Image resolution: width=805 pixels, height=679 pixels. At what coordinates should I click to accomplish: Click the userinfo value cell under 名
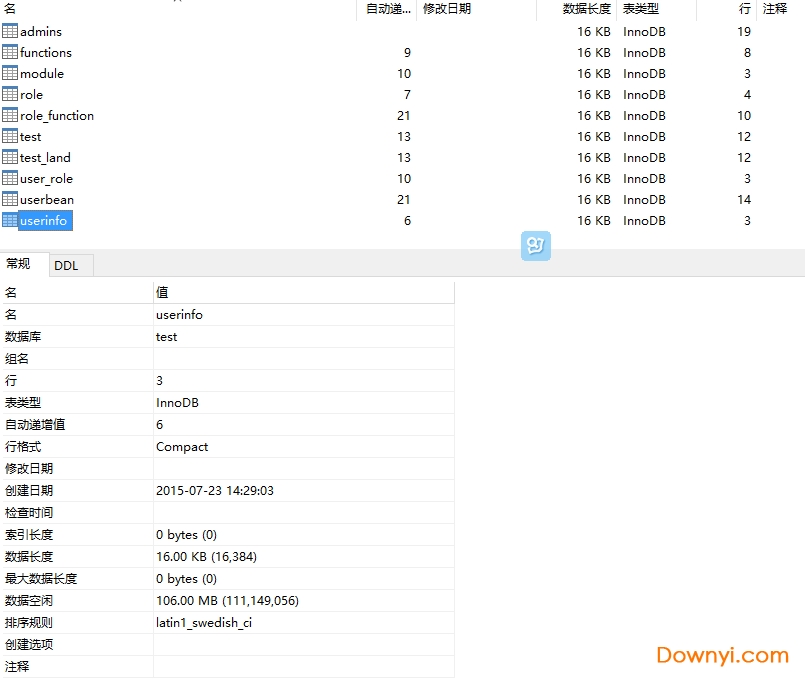click(180, 314)
